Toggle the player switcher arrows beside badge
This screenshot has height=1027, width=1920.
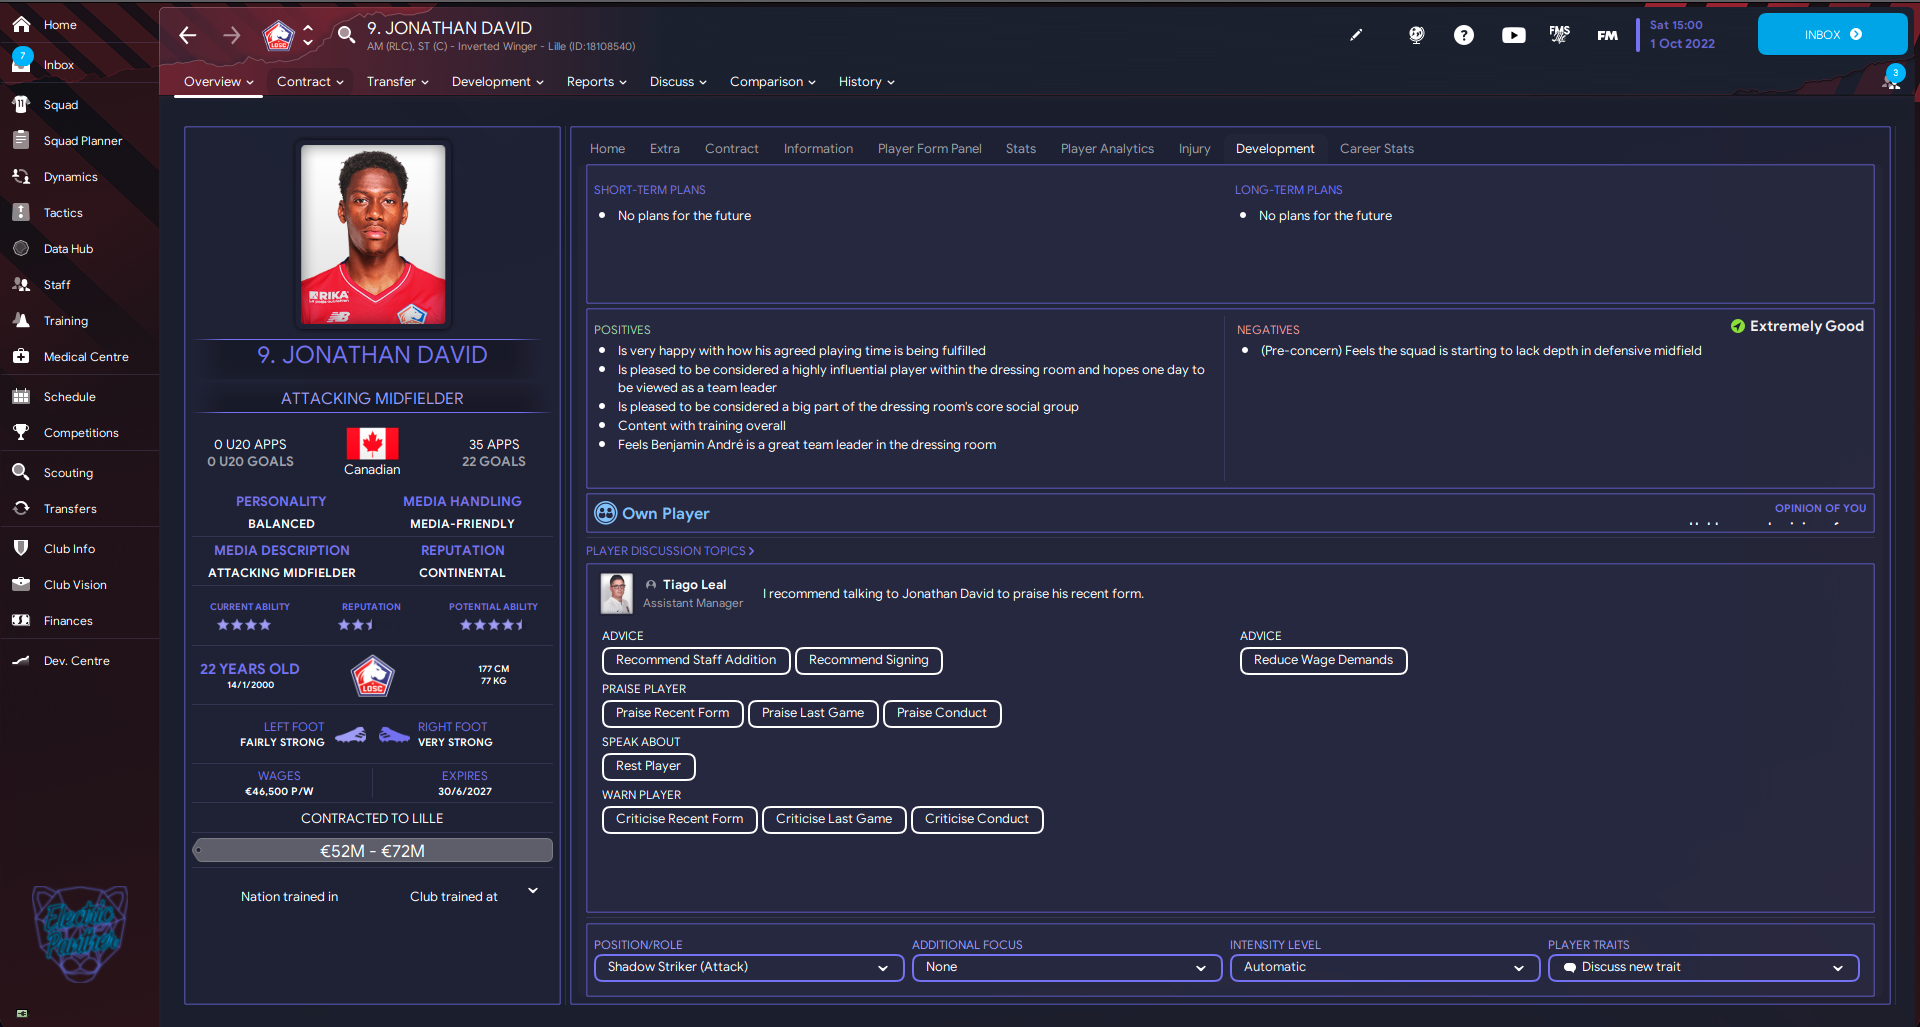(308, 35)
